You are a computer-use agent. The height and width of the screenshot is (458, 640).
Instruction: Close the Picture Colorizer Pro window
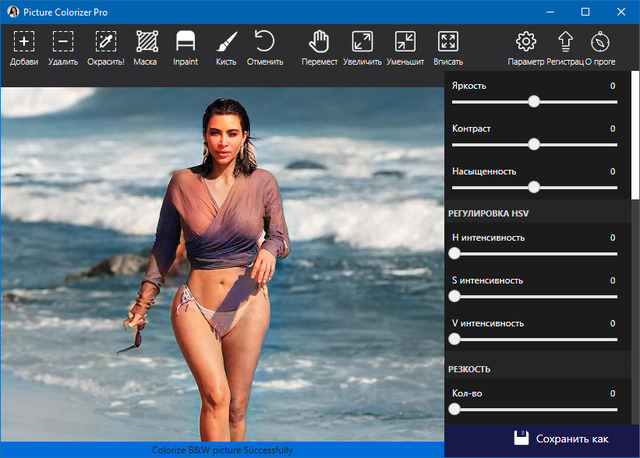point(621,12)
